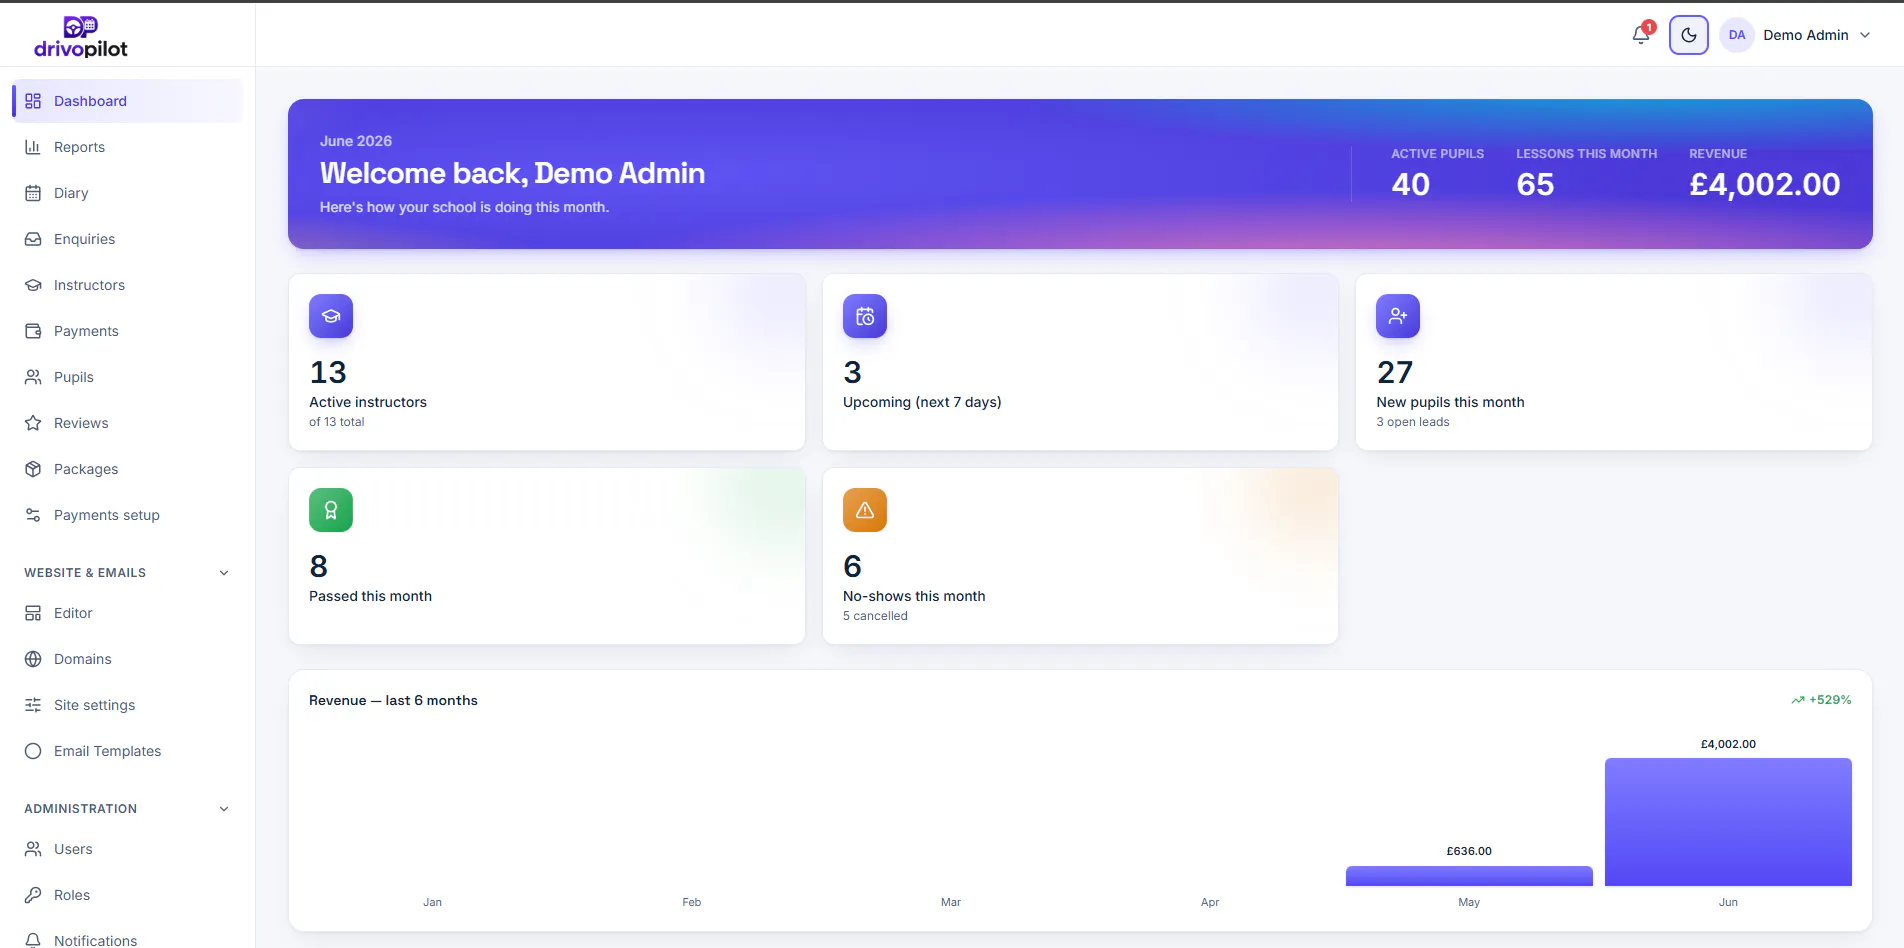Open the New pupils this month card
This screenshot has width=1904, height=948.
[x=1614, y=362]
